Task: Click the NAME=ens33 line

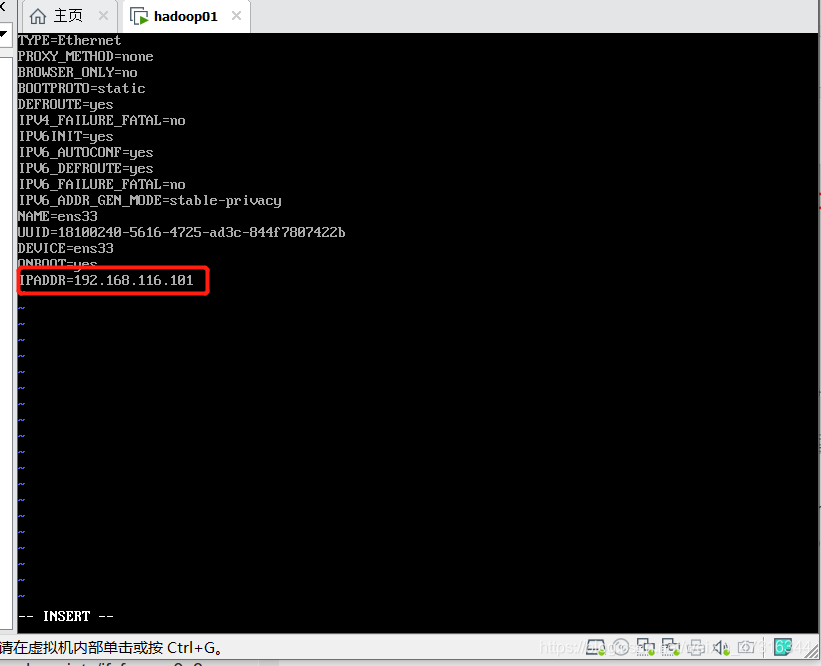Action: (58, 216)
